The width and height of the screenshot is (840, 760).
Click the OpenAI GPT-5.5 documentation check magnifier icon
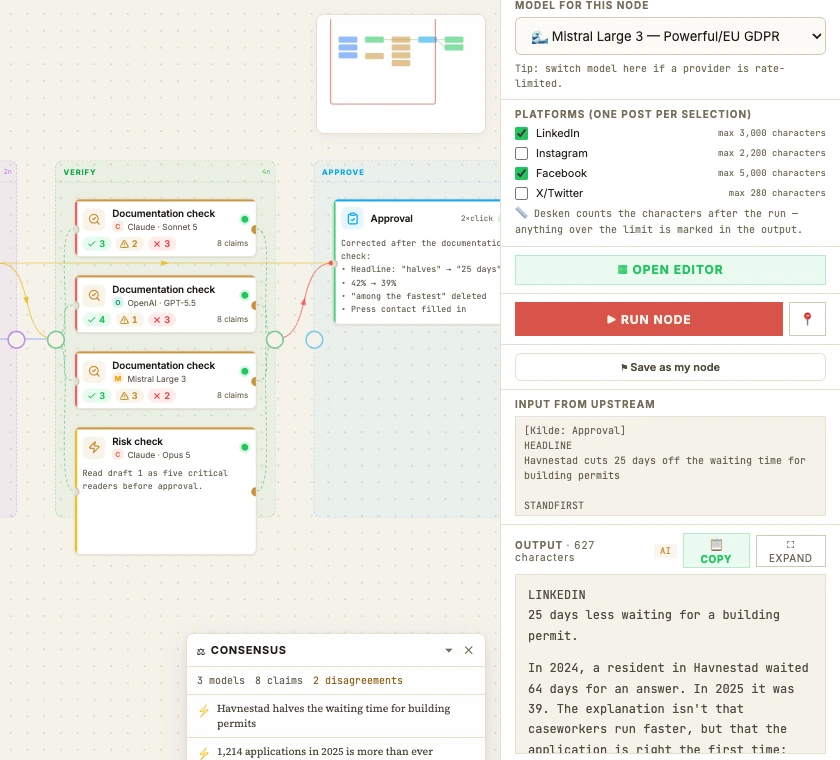coord(94,295)
